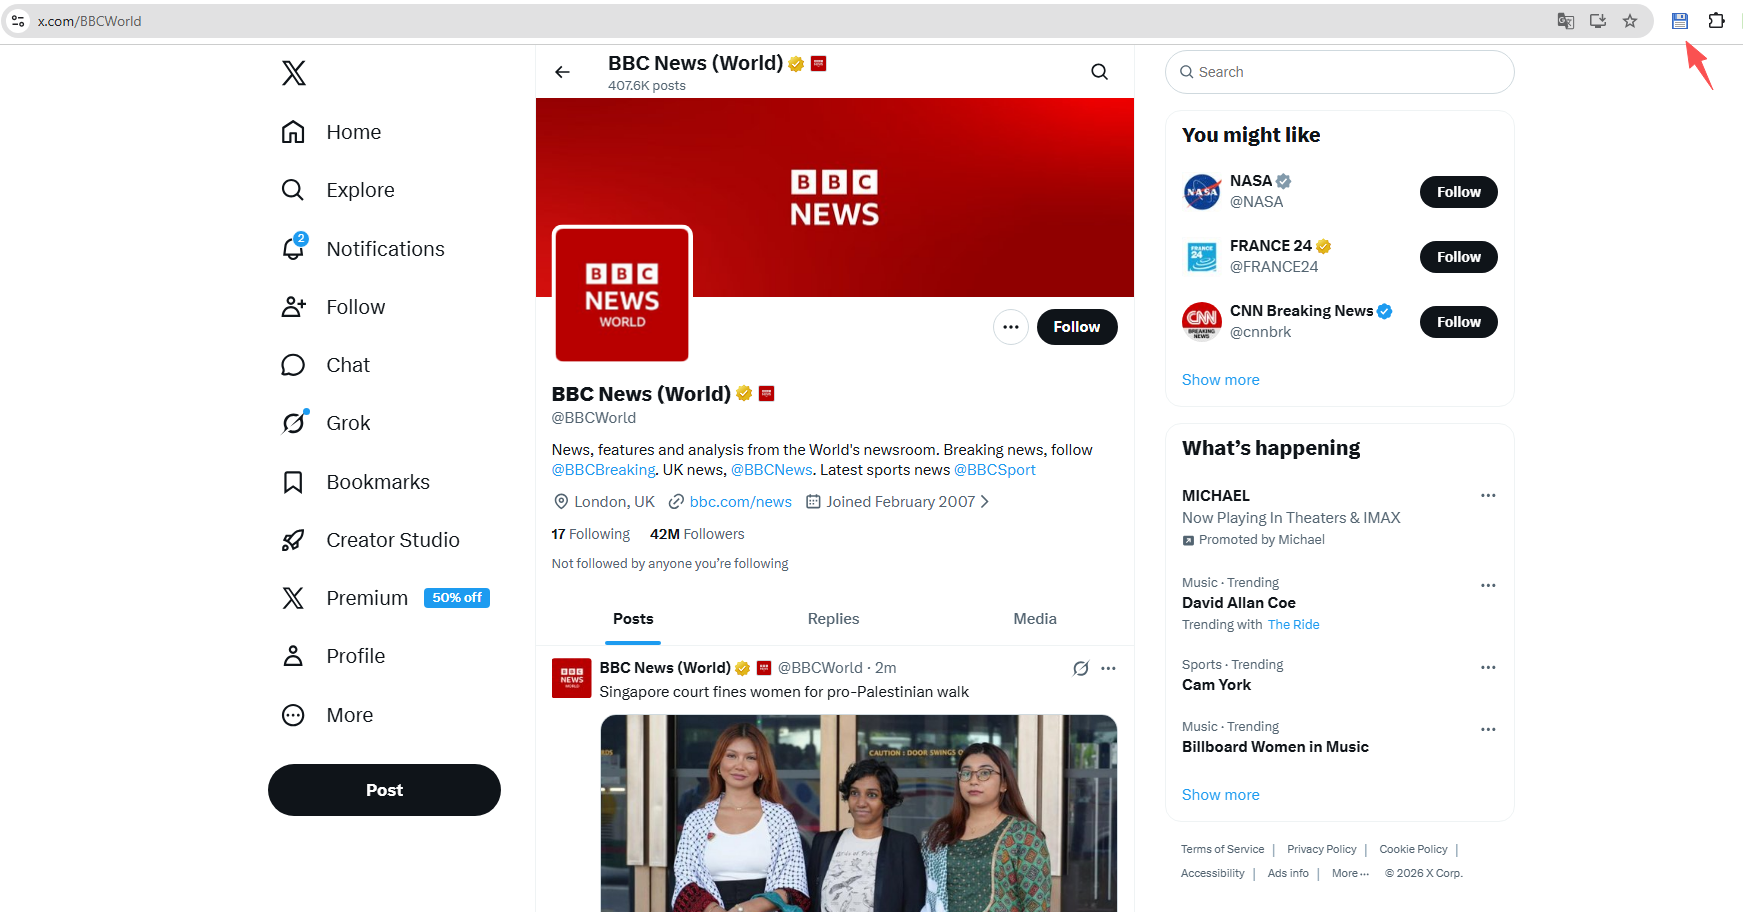1743x912 pixels.
Task: Click the browser address bar URL
Action: [89, 21]
